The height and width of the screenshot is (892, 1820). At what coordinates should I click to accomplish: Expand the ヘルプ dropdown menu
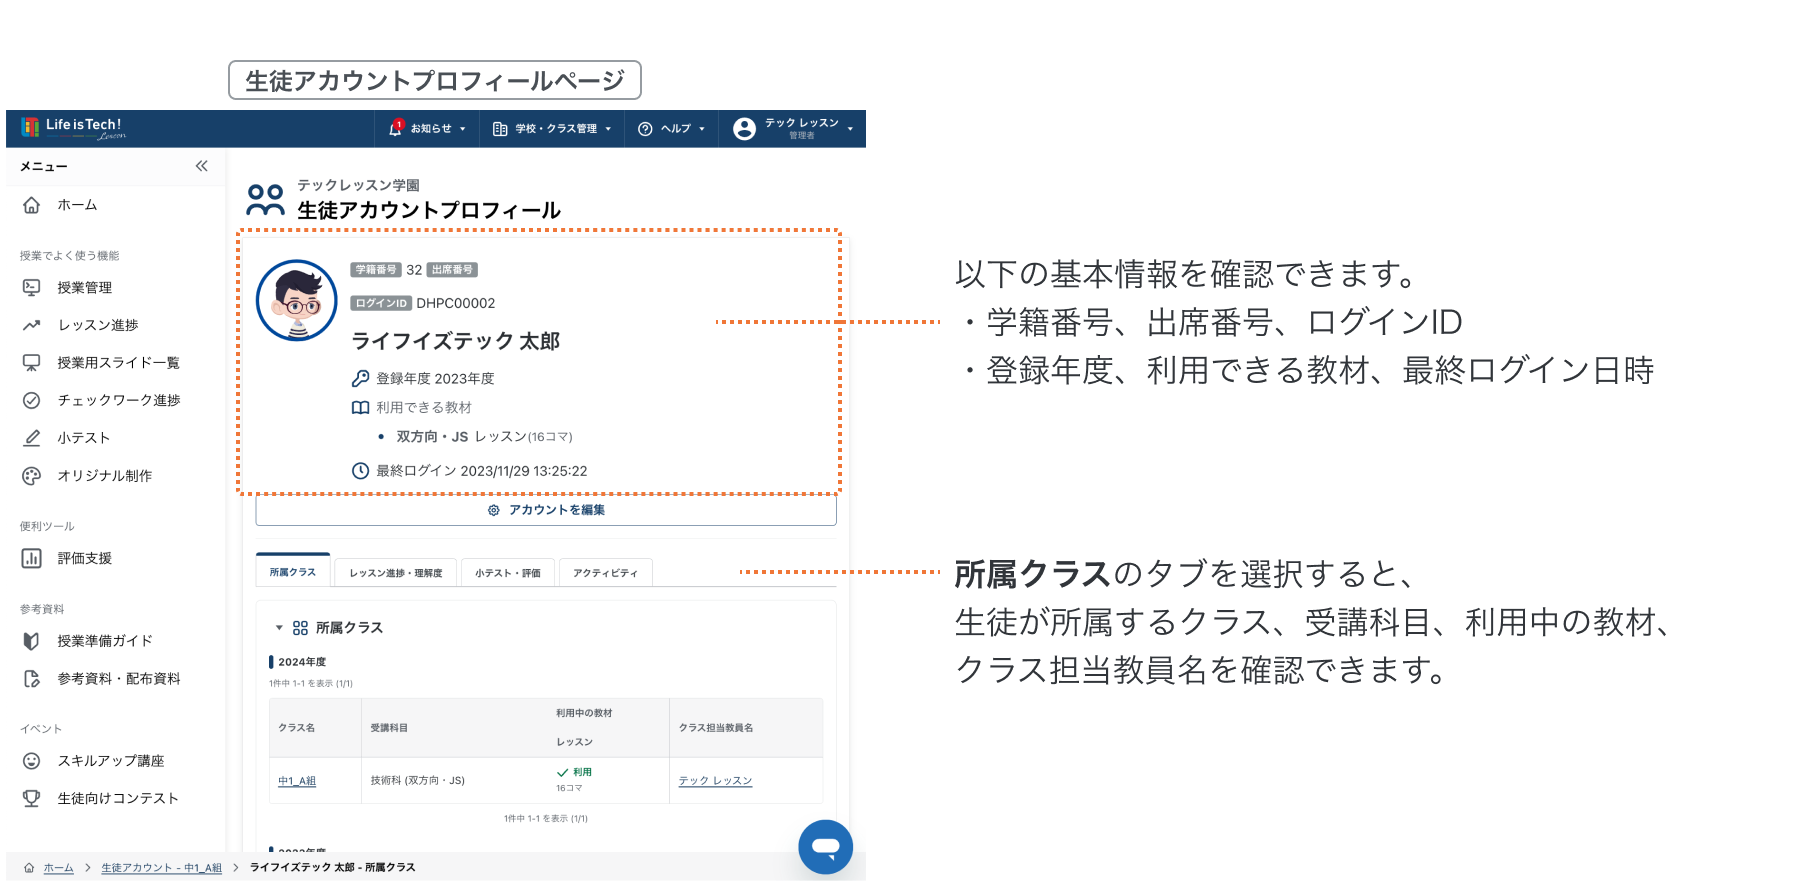pos(672,129)
